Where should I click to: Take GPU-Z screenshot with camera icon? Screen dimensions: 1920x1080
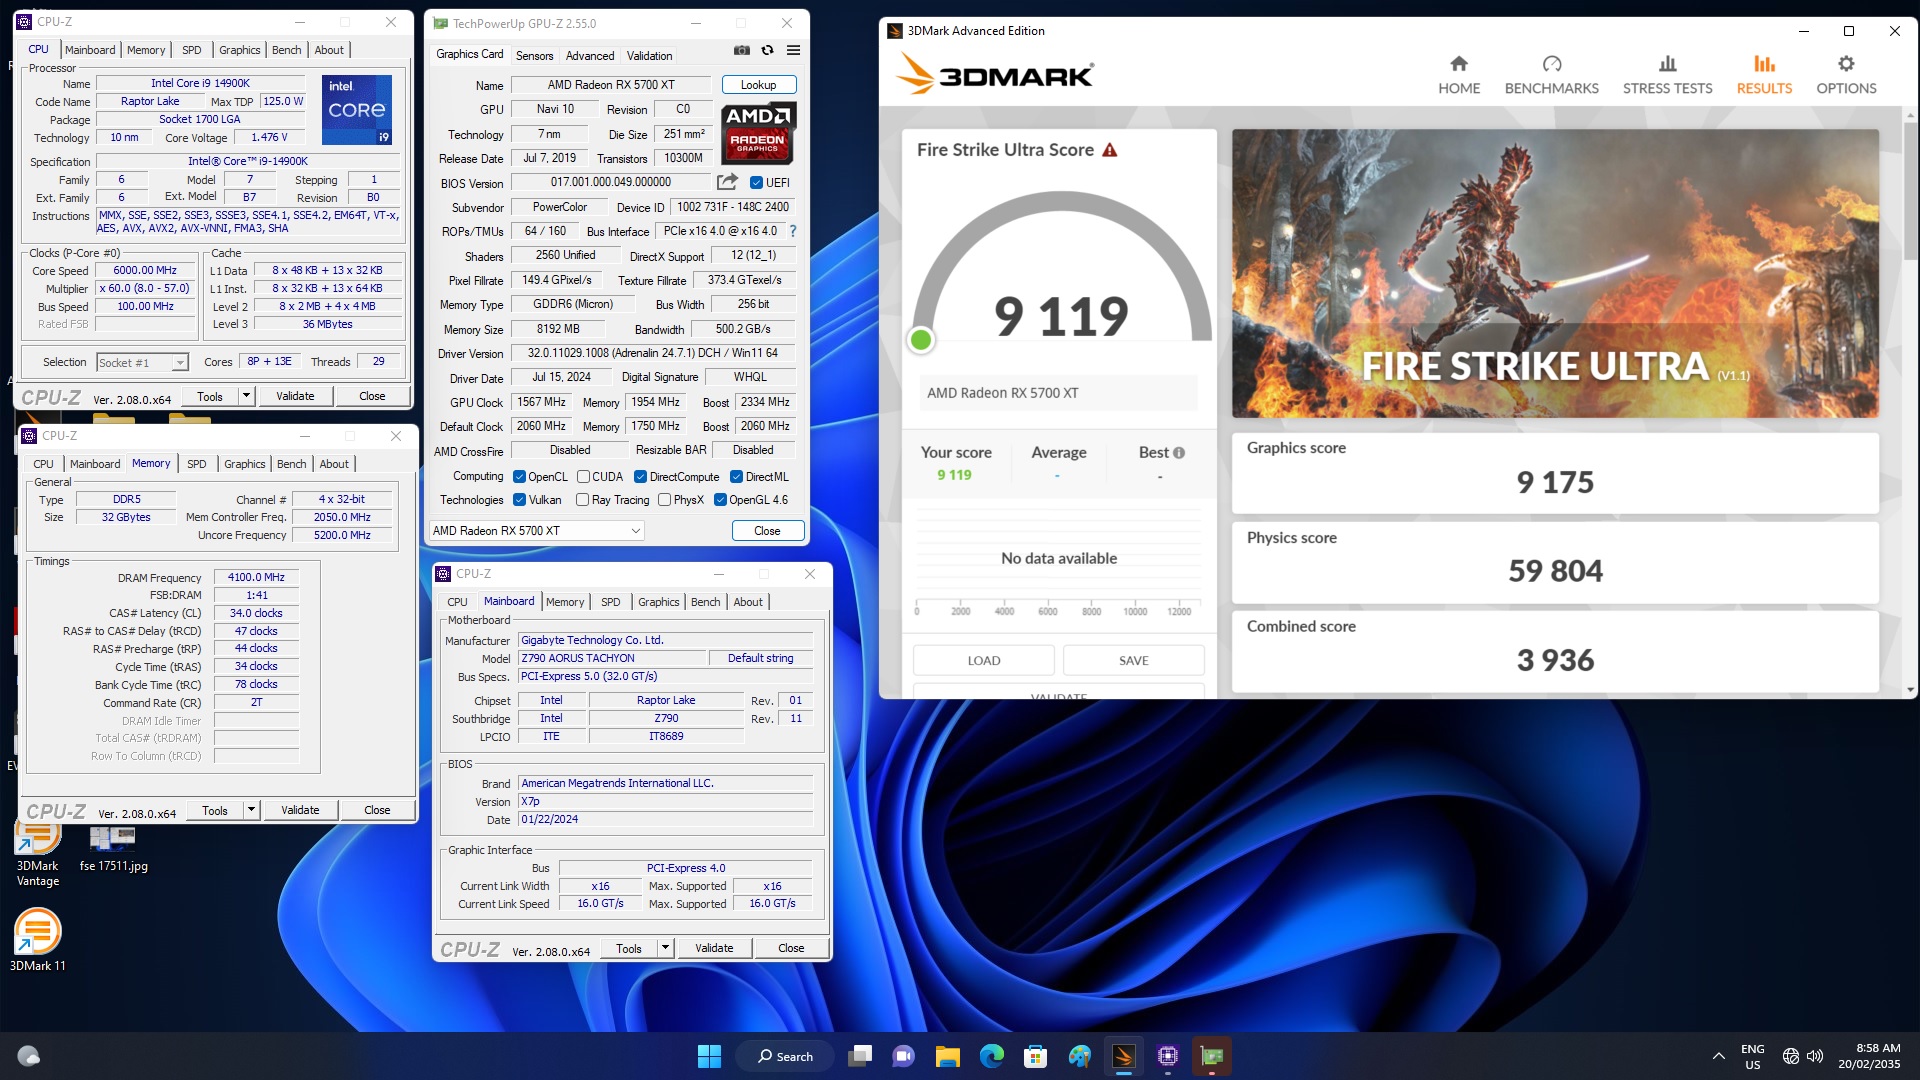[x=741, y=50]
